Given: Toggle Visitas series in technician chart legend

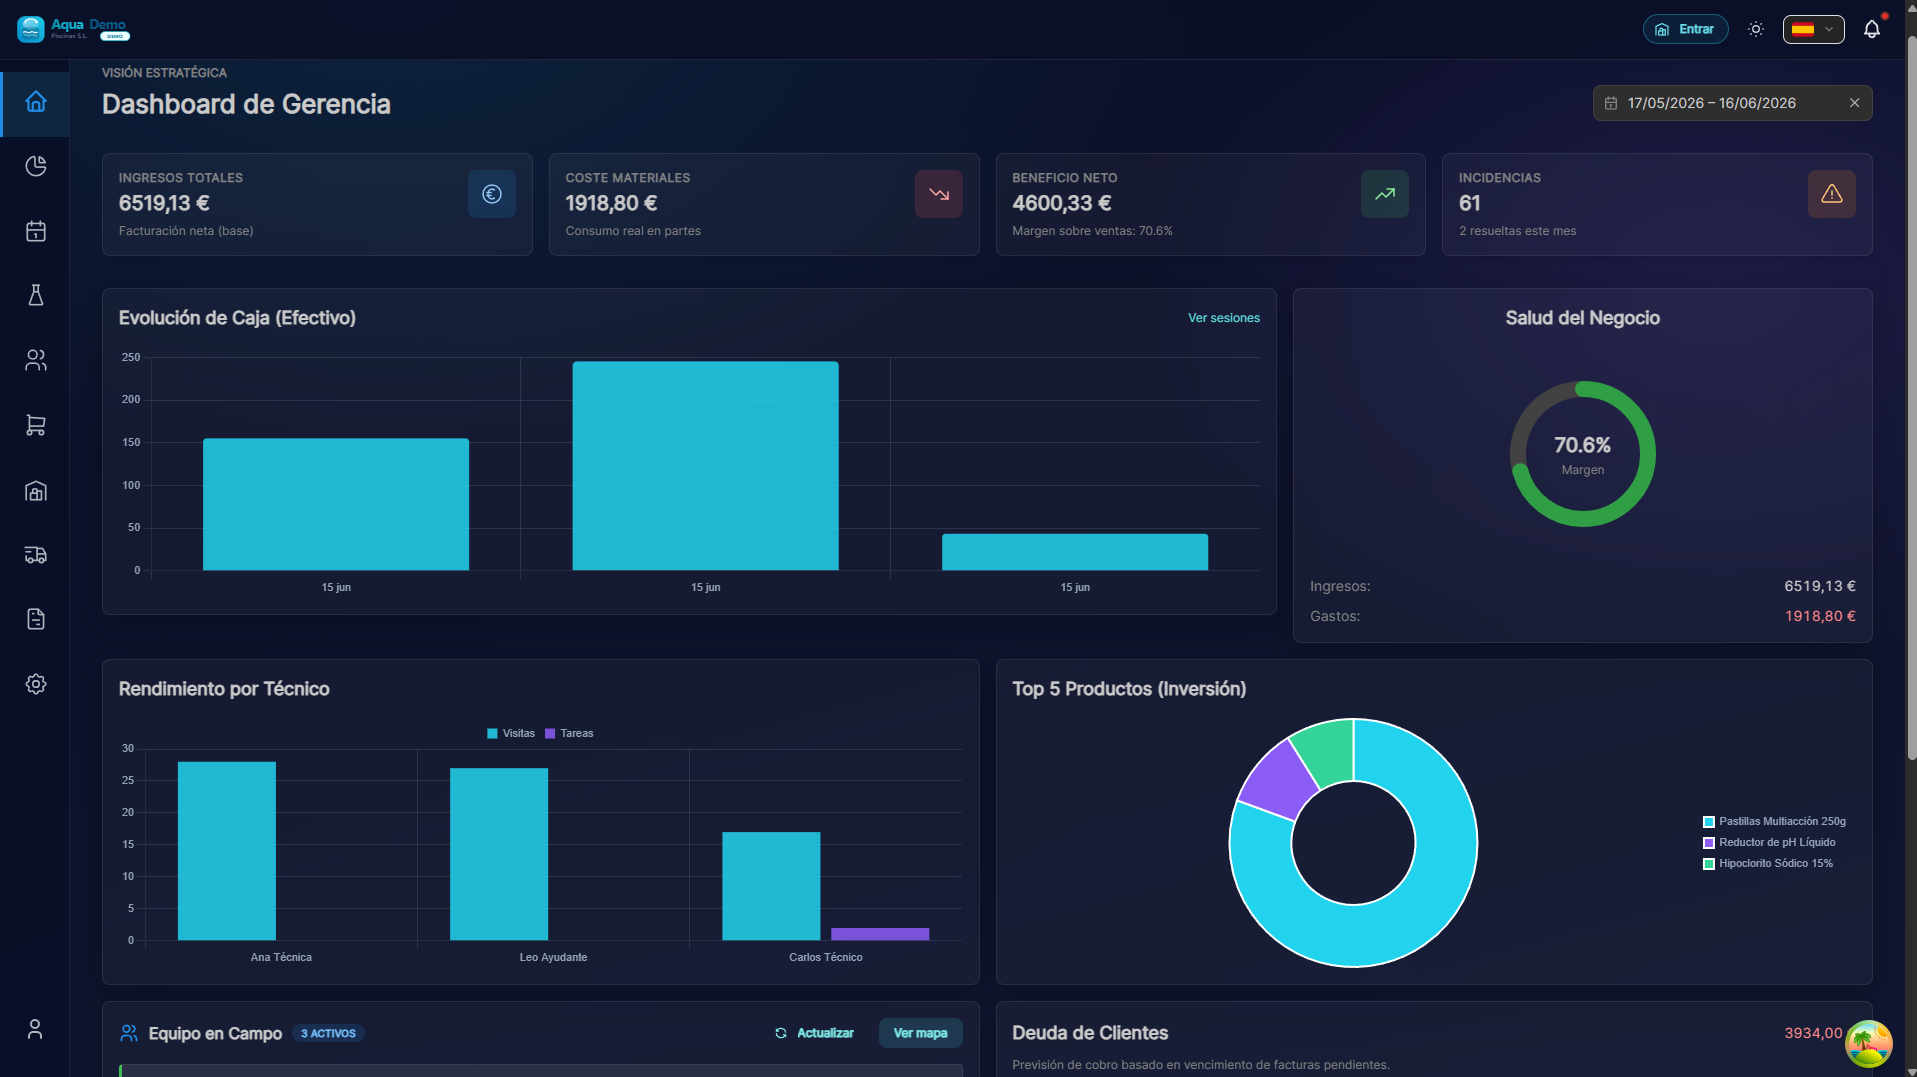Looking at the screenshot, I should point(511,733).
